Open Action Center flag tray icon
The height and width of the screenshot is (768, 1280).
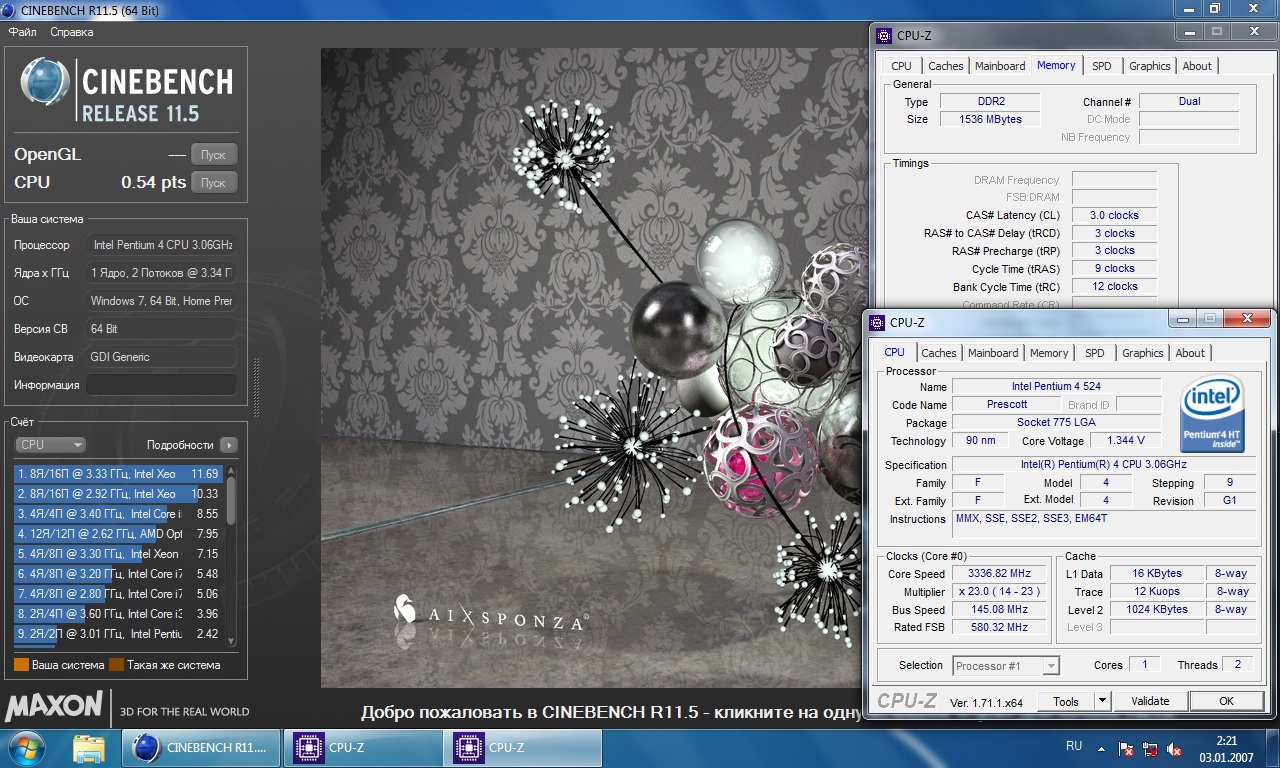(x=1126, y=748)
